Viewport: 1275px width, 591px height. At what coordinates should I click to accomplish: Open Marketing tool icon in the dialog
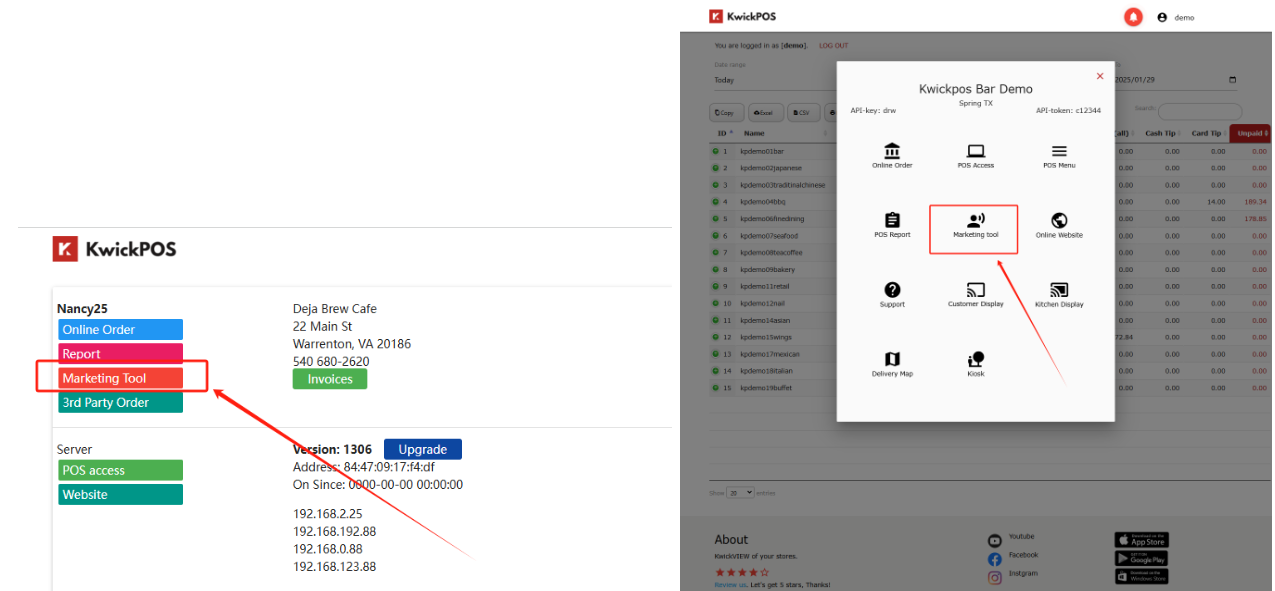click(x=975, y=220)
